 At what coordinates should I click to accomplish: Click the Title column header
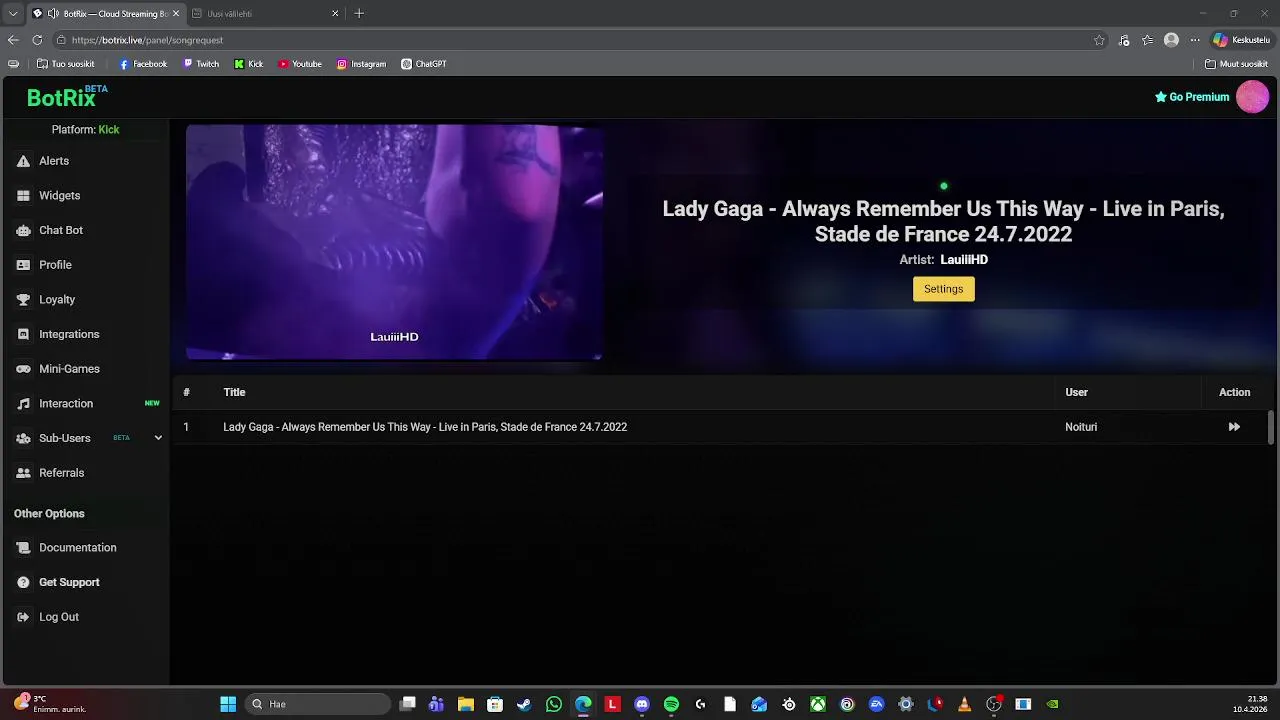(x=234, y=392)
